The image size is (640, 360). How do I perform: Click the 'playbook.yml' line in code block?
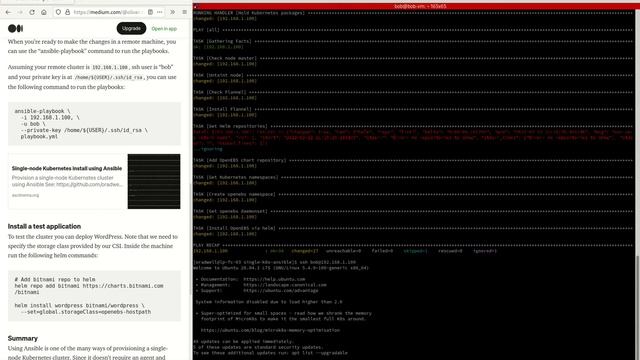(39, 137)
